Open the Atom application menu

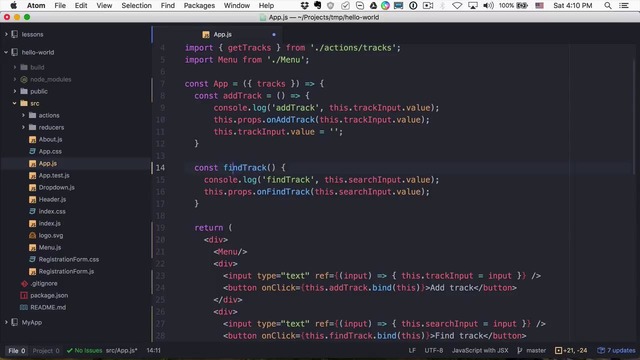tap(36, 5)
